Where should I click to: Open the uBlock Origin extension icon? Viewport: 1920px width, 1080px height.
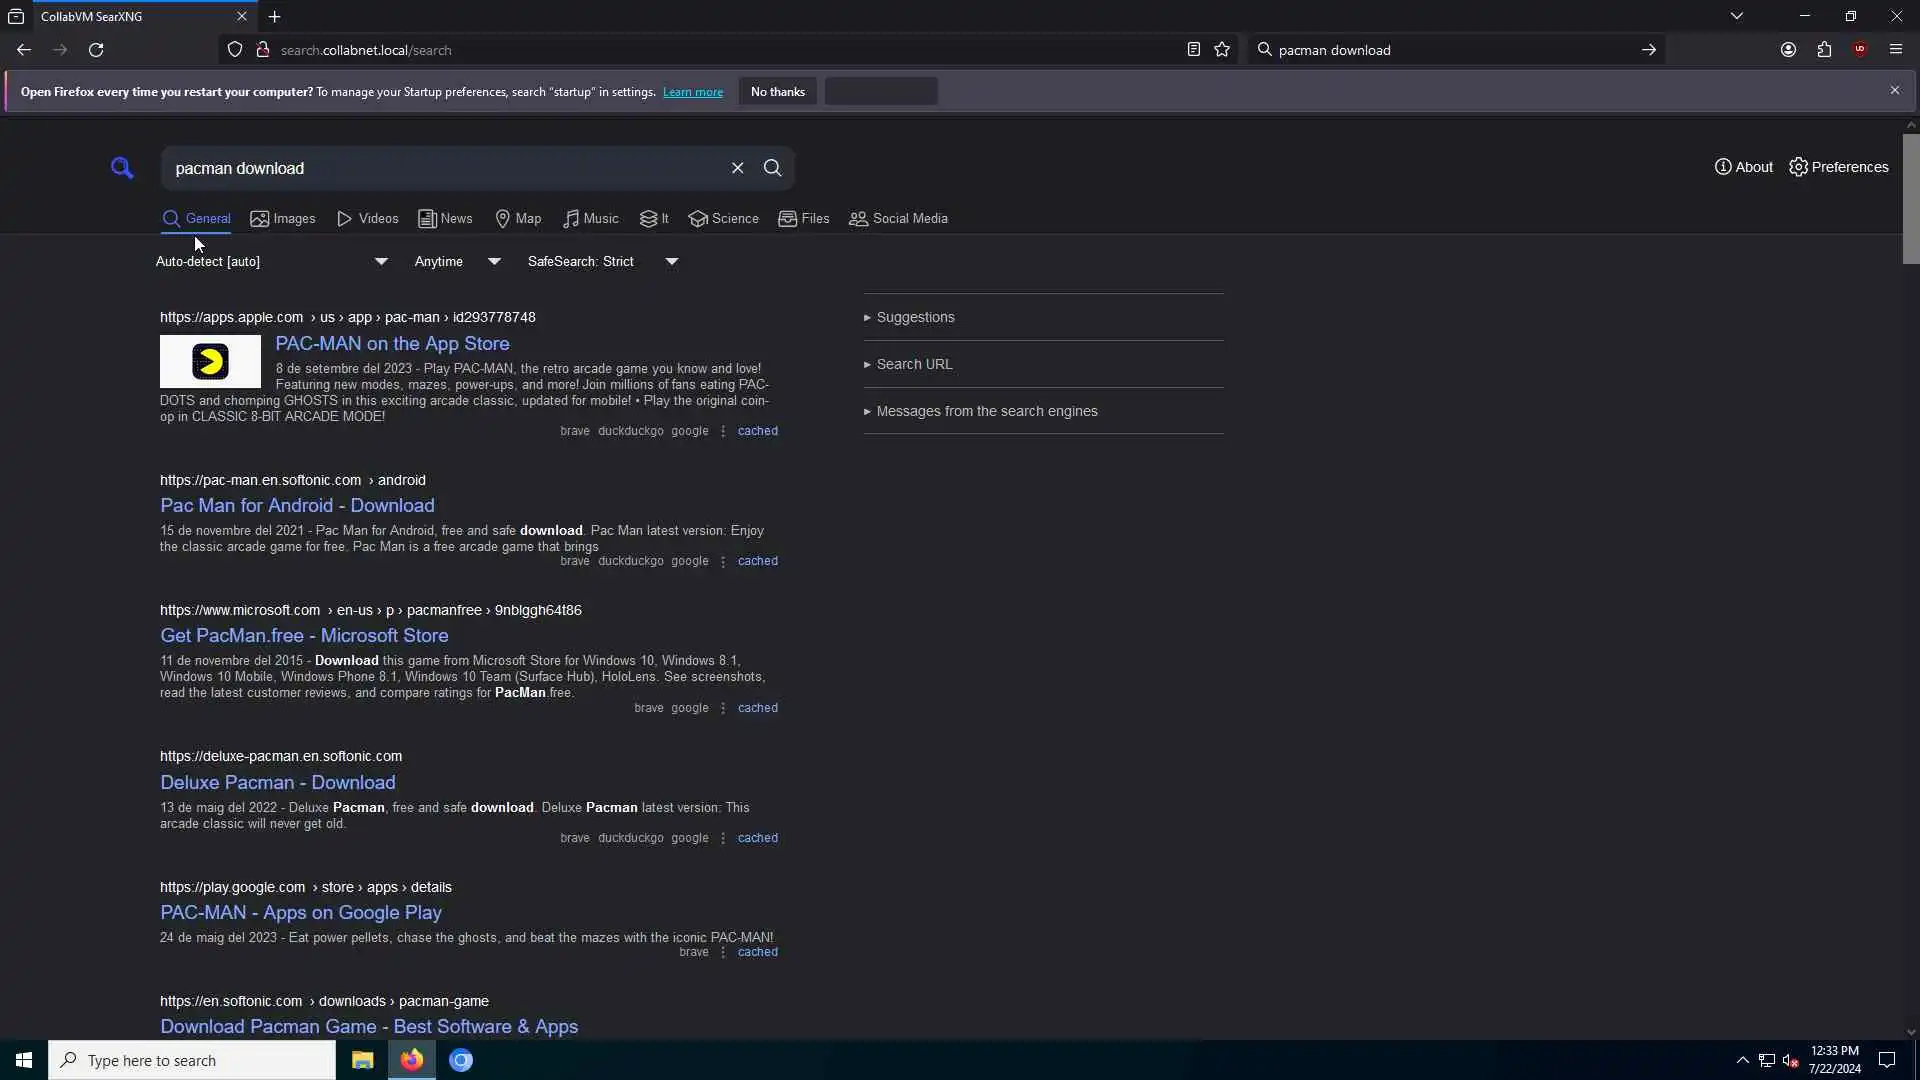pyautogui.click(x=1859, y=50)
